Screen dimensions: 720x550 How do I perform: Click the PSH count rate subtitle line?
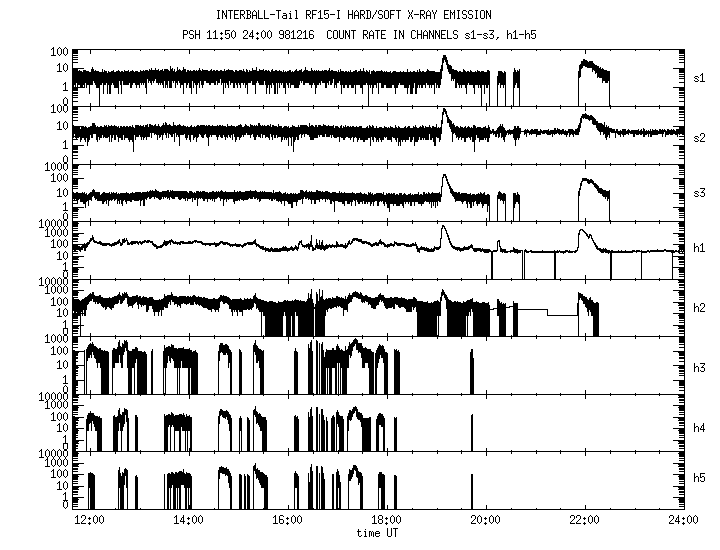367,34
